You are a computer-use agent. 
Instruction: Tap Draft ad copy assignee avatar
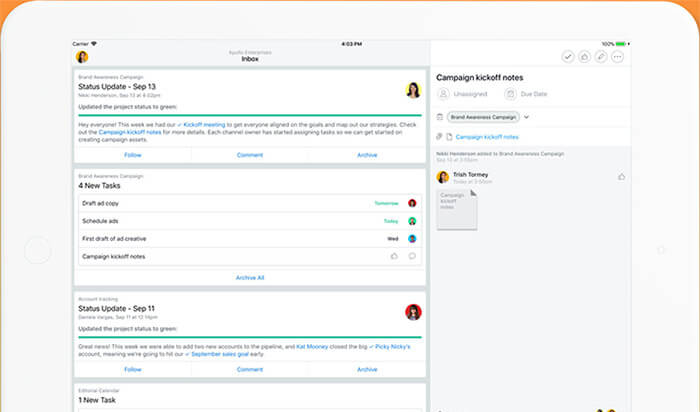pos(412,203)
